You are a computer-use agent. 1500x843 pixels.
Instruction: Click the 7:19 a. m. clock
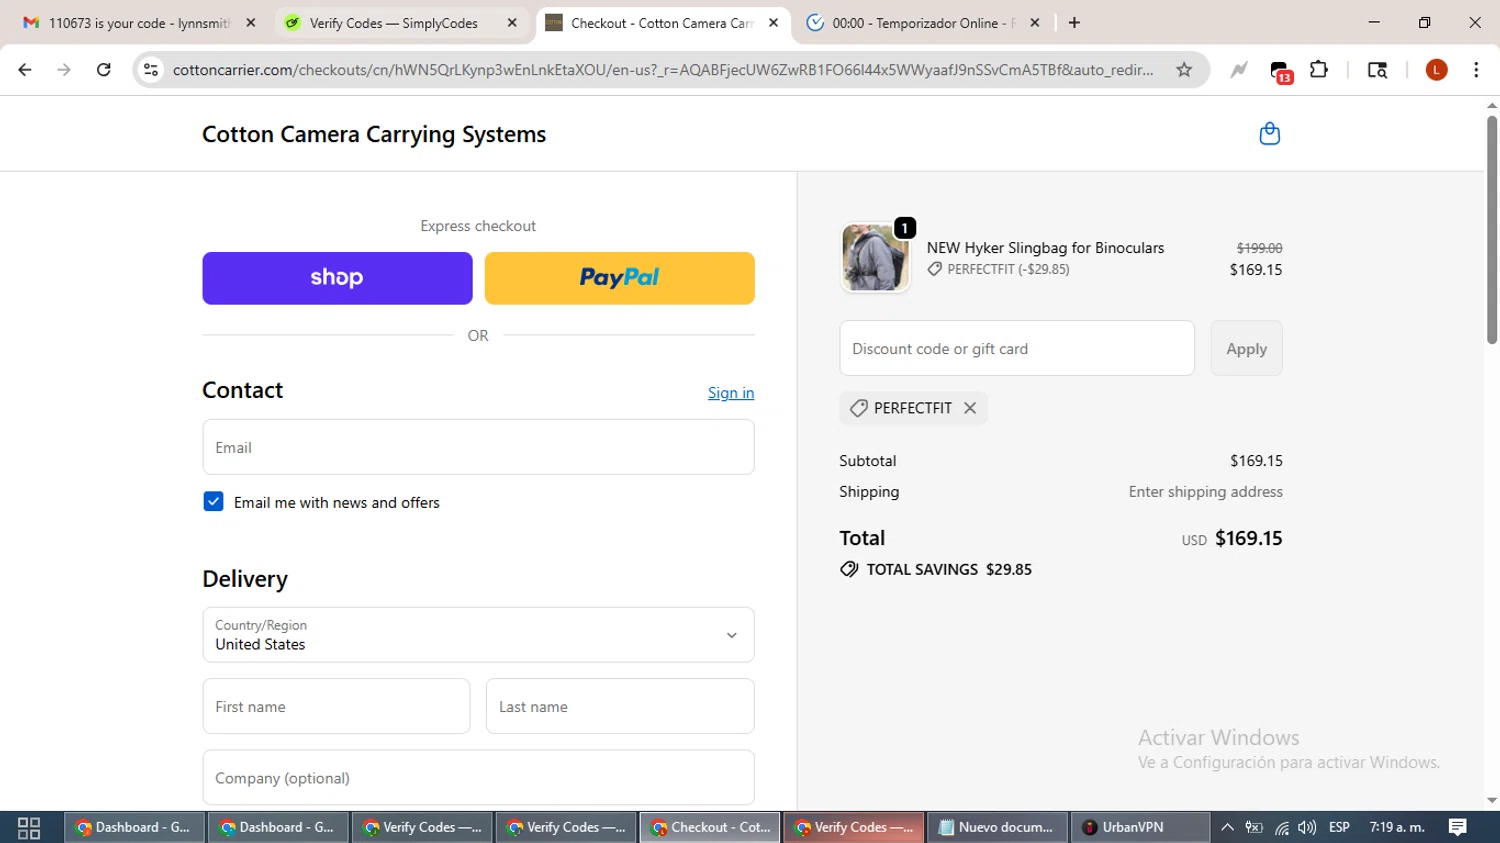click(1397, 827)
